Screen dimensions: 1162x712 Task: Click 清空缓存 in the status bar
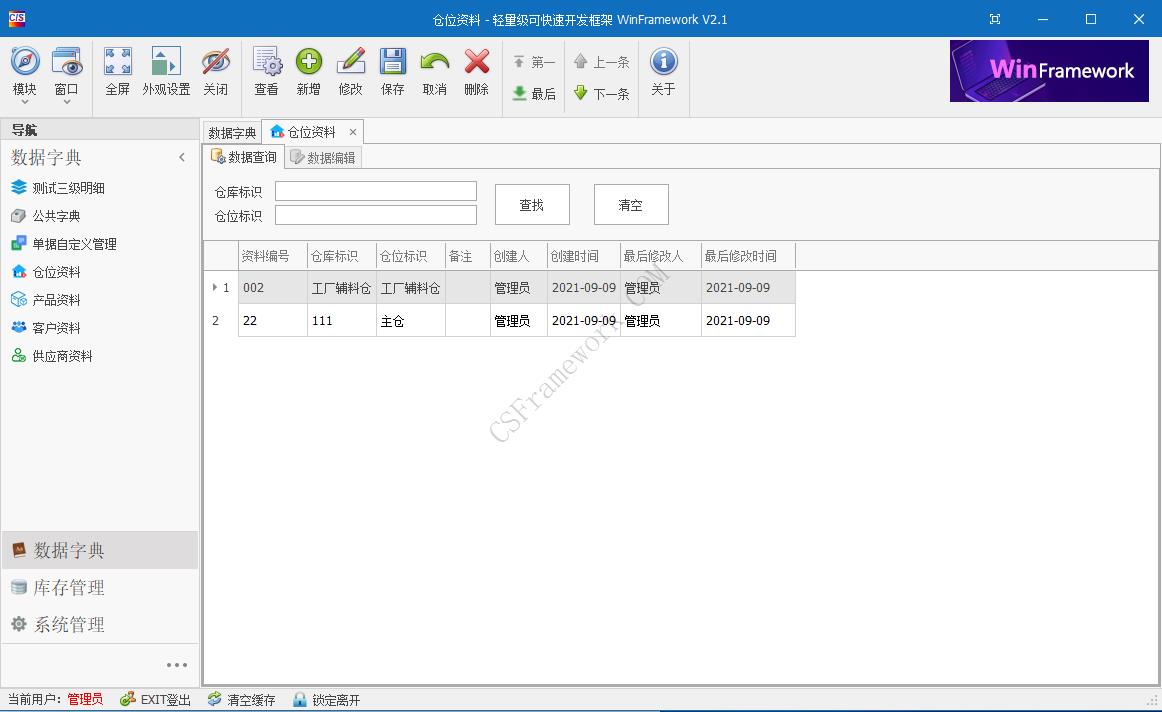241,699
